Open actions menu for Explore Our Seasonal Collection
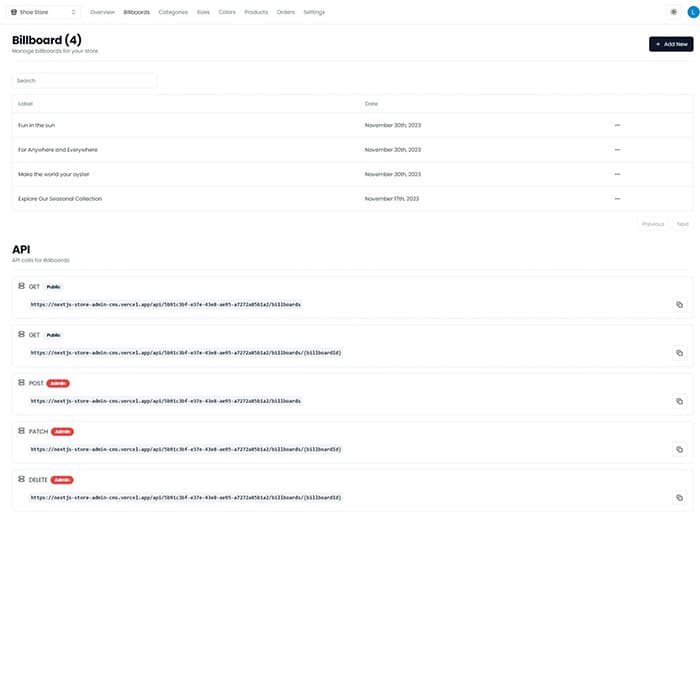This screenshot has width=700, height=700. (617, 199)
